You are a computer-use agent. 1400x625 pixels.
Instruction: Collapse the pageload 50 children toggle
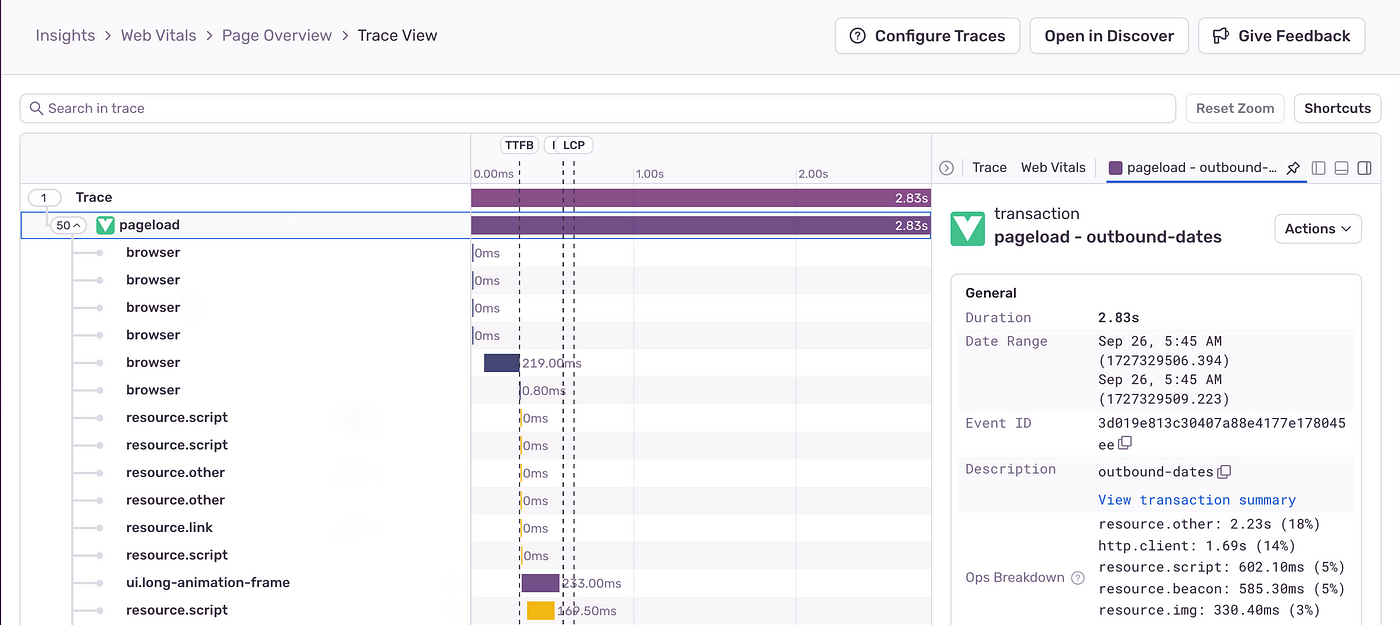click(69, 225)
